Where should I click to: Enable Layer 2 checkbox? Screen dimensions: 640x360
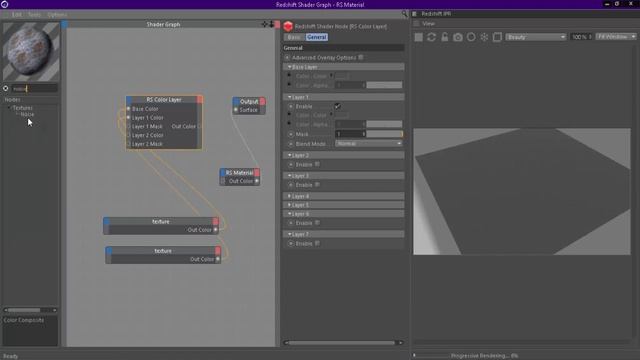coord(317,164)
